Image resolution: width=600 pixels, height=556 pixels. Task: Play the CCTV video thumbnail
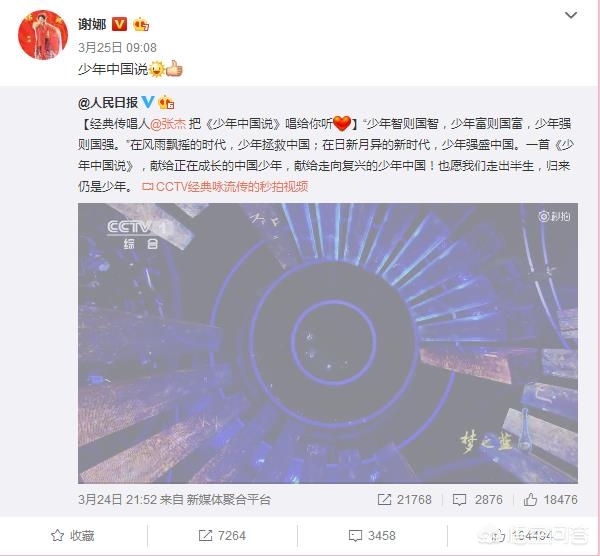tap(328, 343)
